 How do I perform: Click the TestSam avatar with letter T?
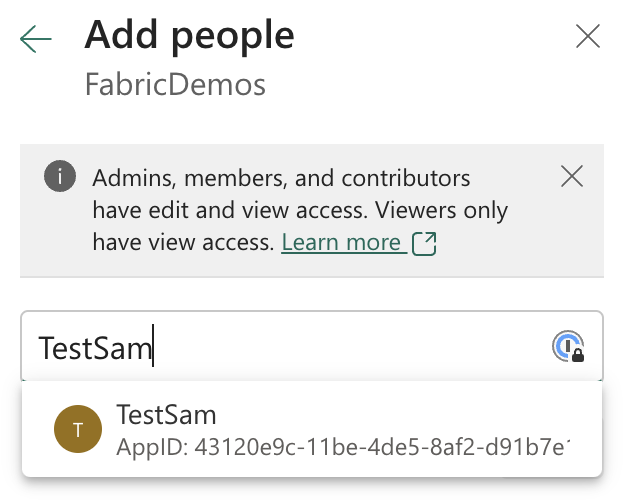click(78, 429)
